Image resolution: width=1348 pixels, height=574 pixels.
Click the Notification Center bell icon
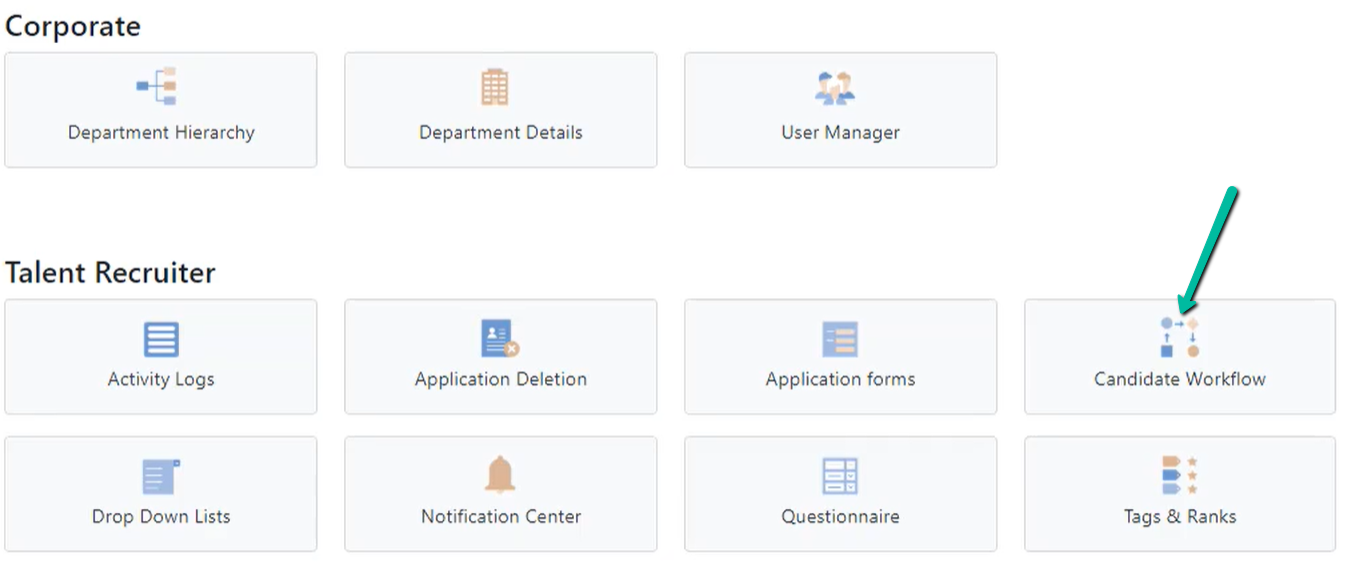500,475
